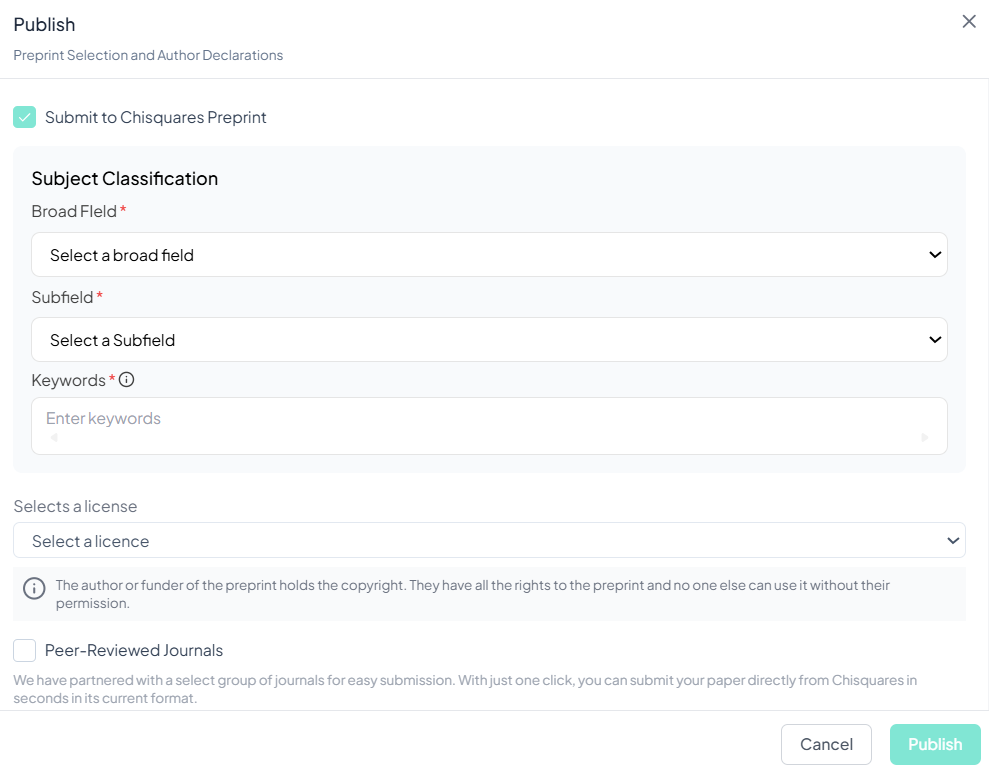Click the 'Submit to Chisquares Preprint' label text
Image resolution: width=989 pixels, height=775 pixels.
tap(155, 118)
